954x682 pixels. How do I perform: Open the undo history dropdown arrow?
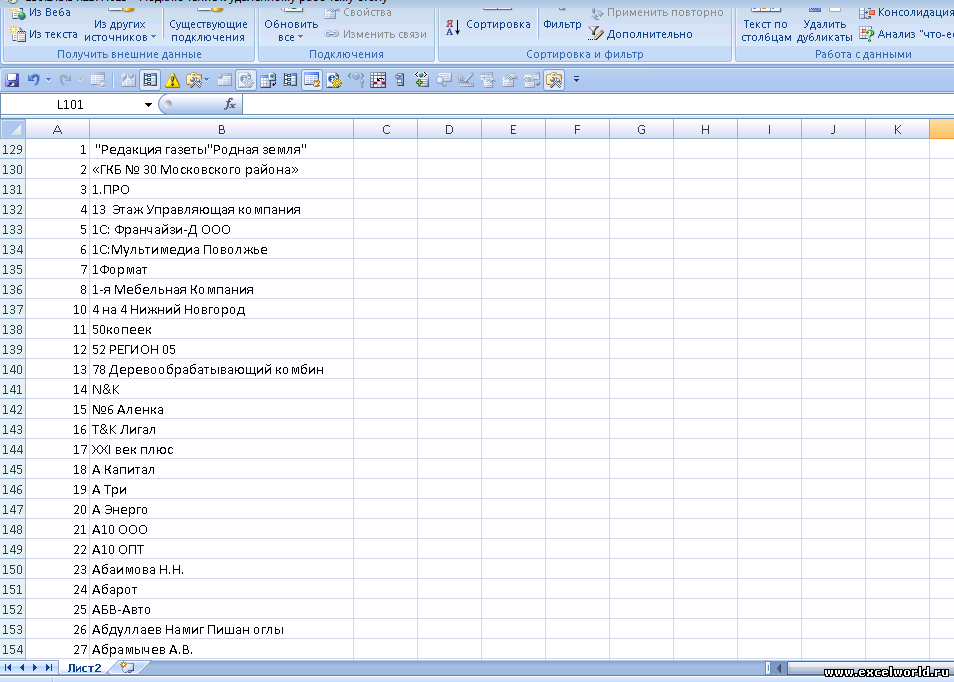pos(48,80)
